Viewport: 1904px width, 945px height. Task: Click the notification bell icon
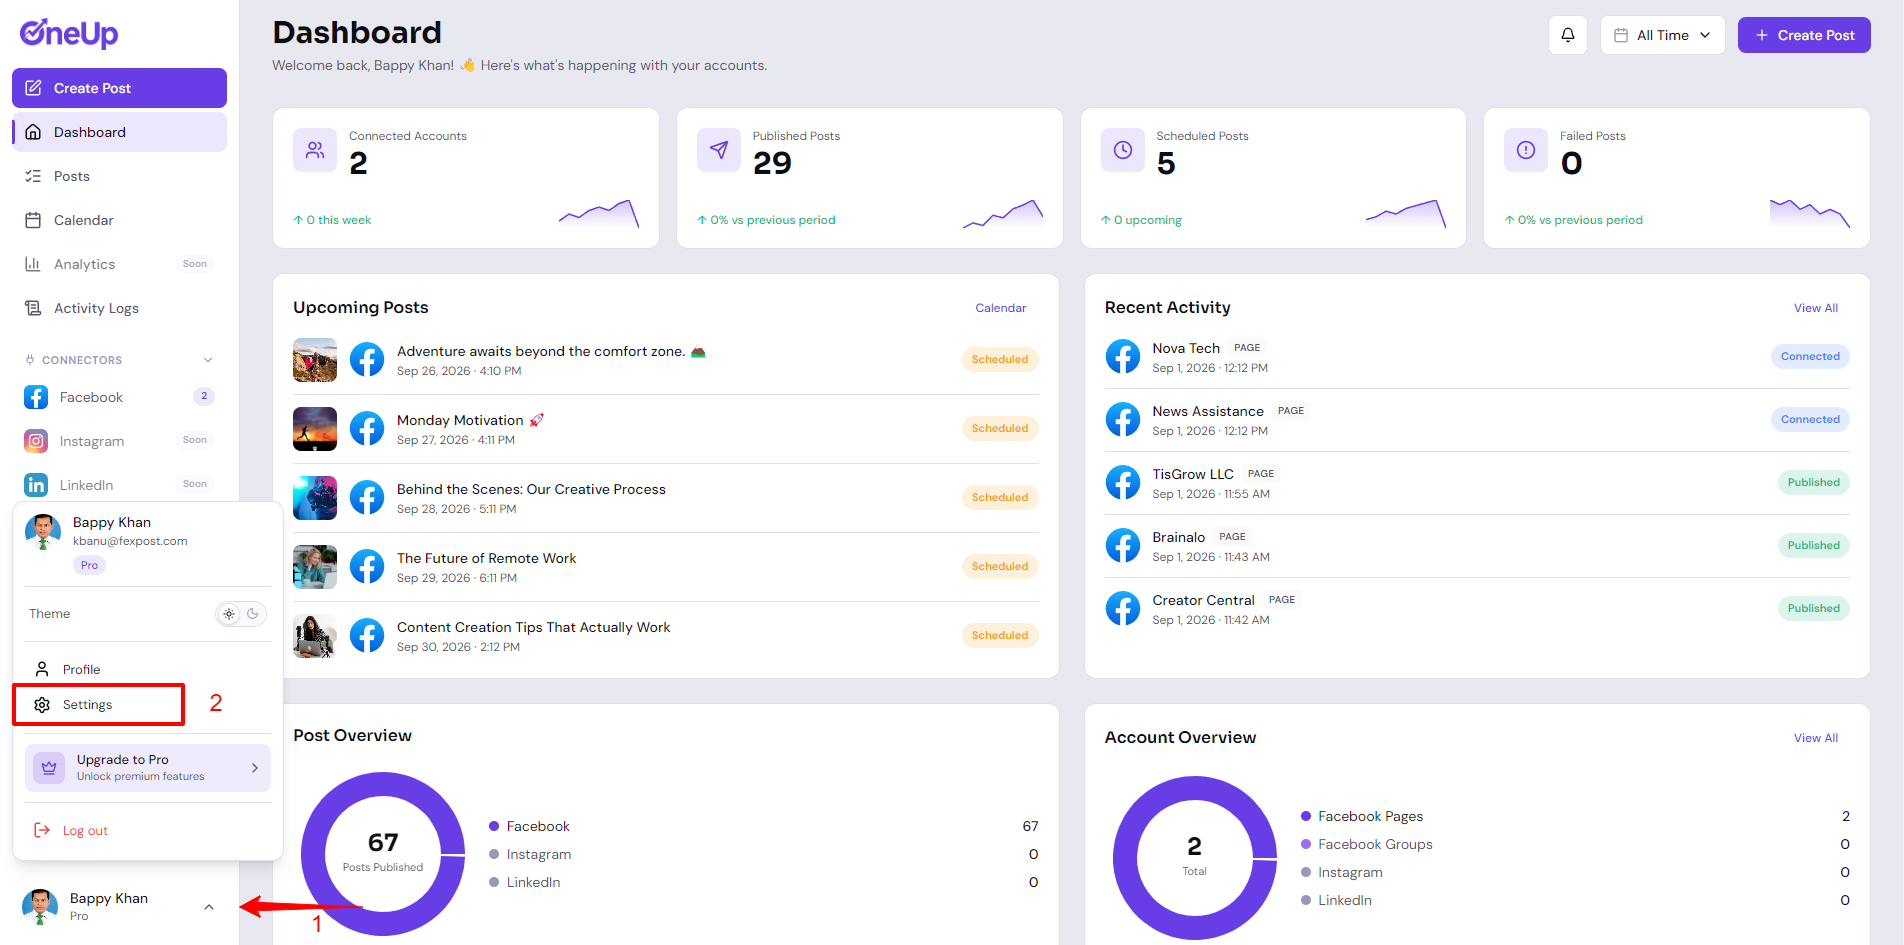(1567, 35)
